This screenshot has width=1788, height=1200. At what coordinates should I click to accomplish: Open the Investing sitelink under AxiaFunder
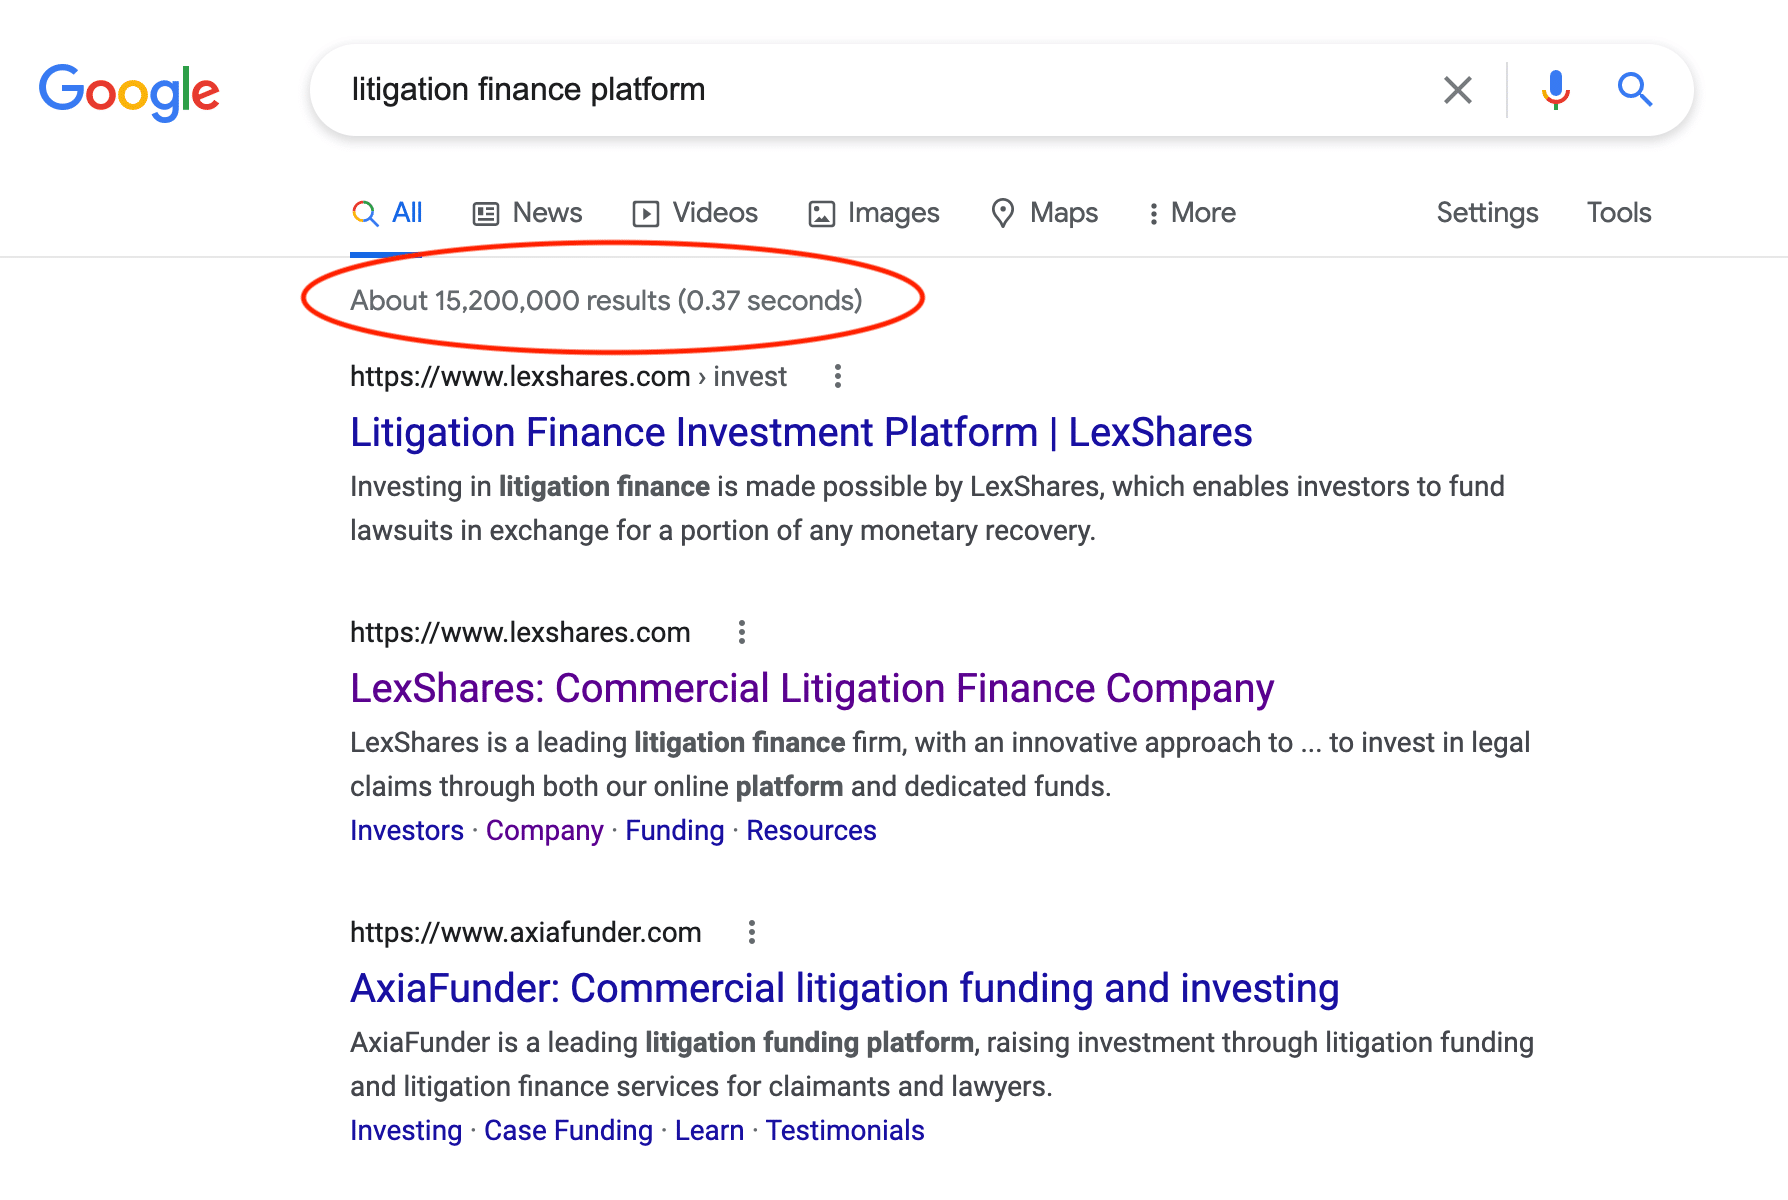click(406, 1131)
